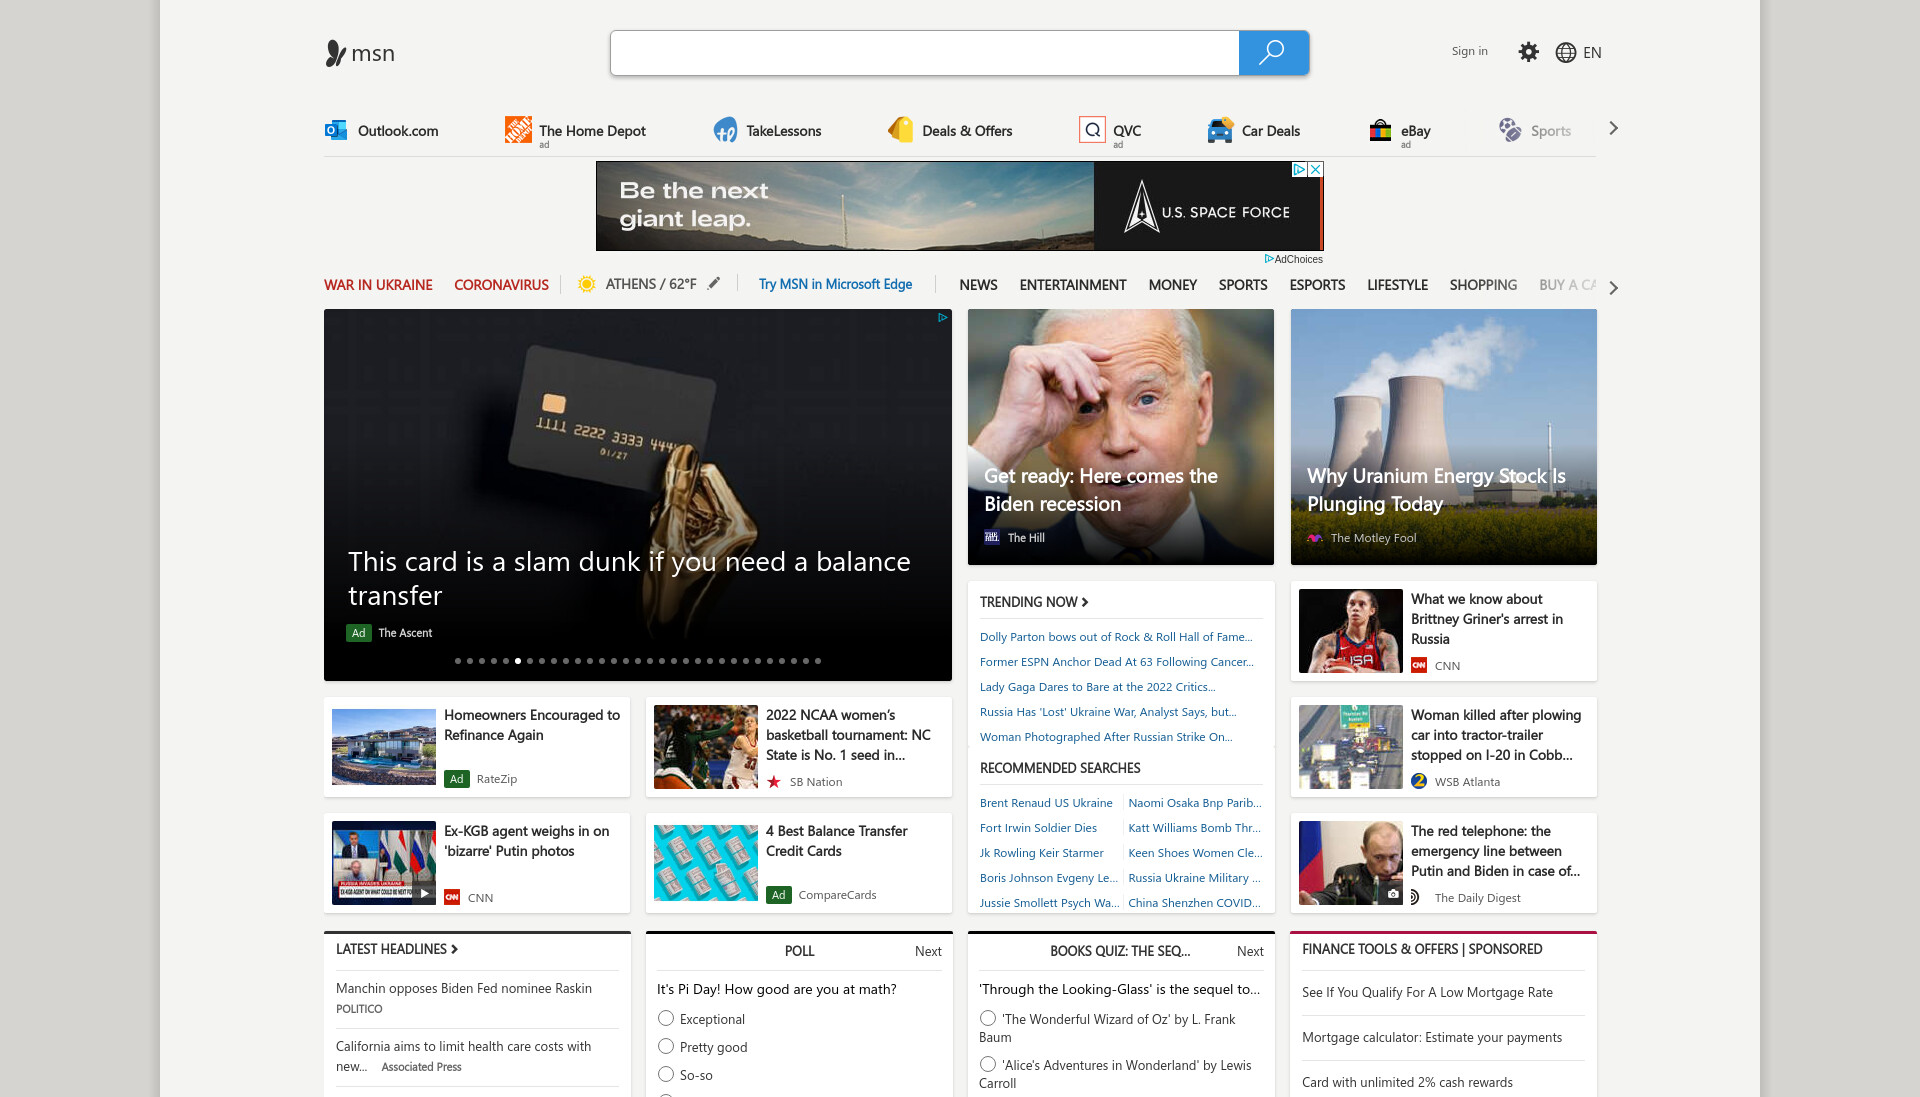The image size is (1920, 1097).
Task: Click The Motley Fool jester logo
Action: coord(1315,538)
